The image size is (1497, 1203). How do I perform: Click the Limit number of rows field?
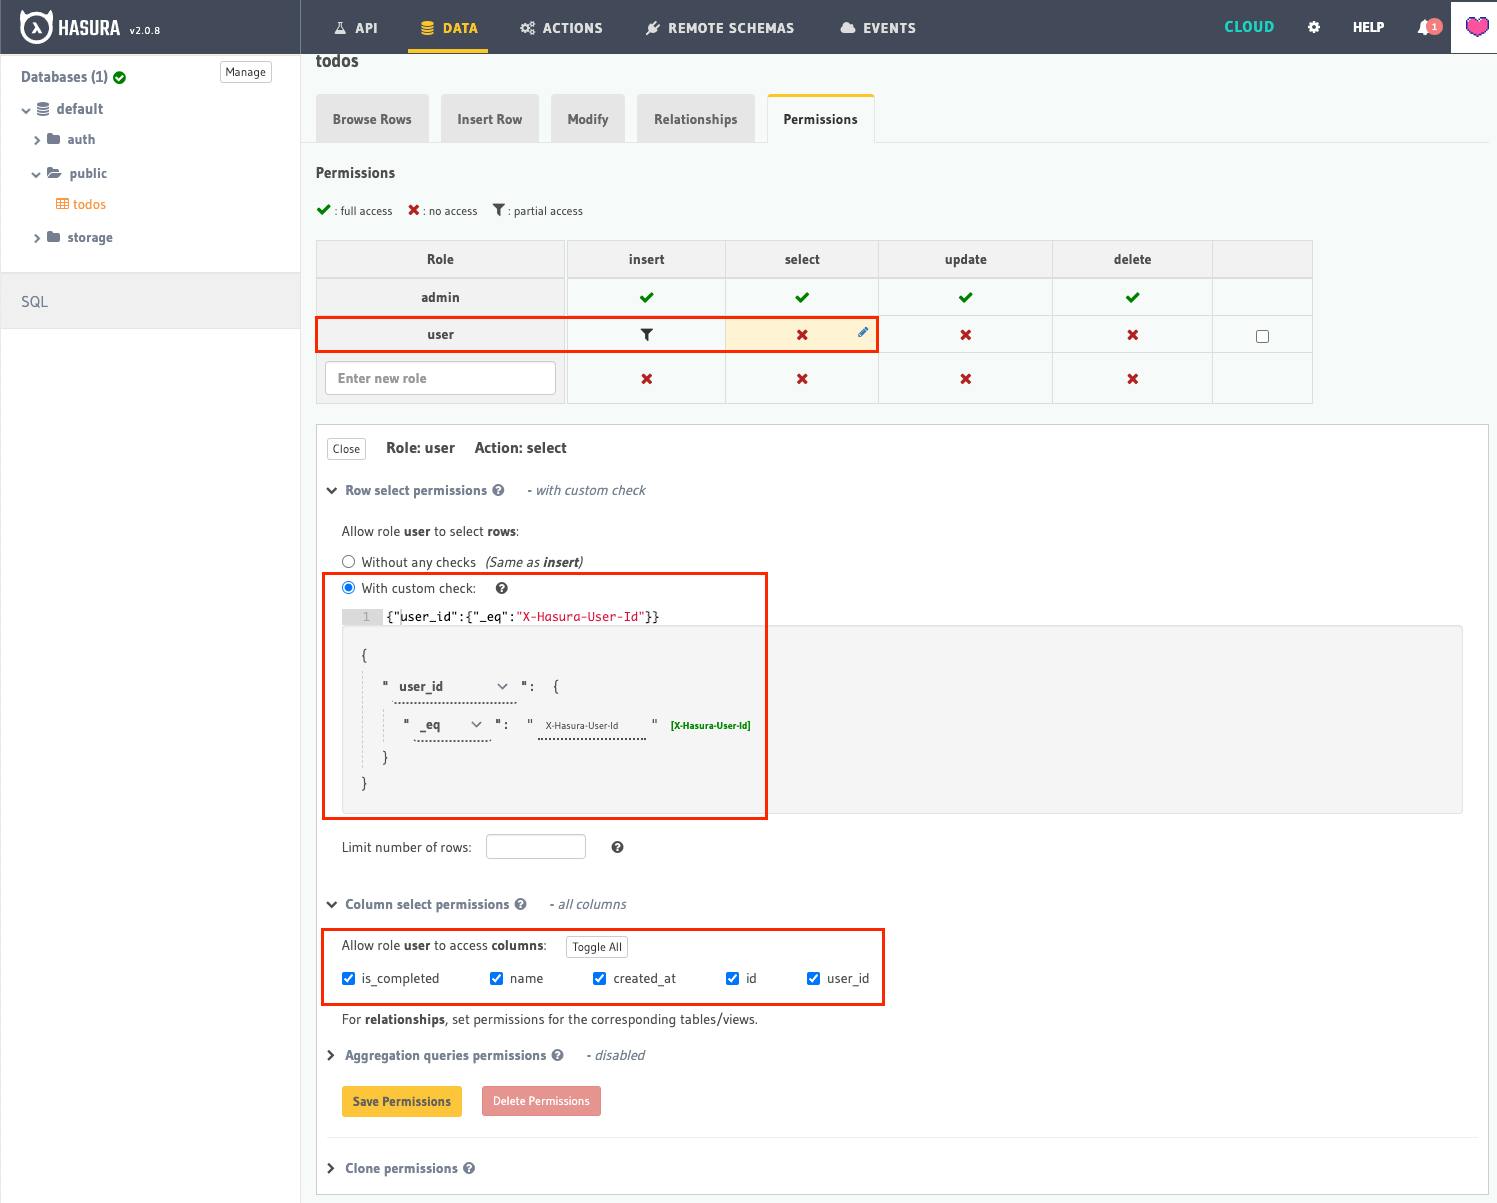(536, 847)
